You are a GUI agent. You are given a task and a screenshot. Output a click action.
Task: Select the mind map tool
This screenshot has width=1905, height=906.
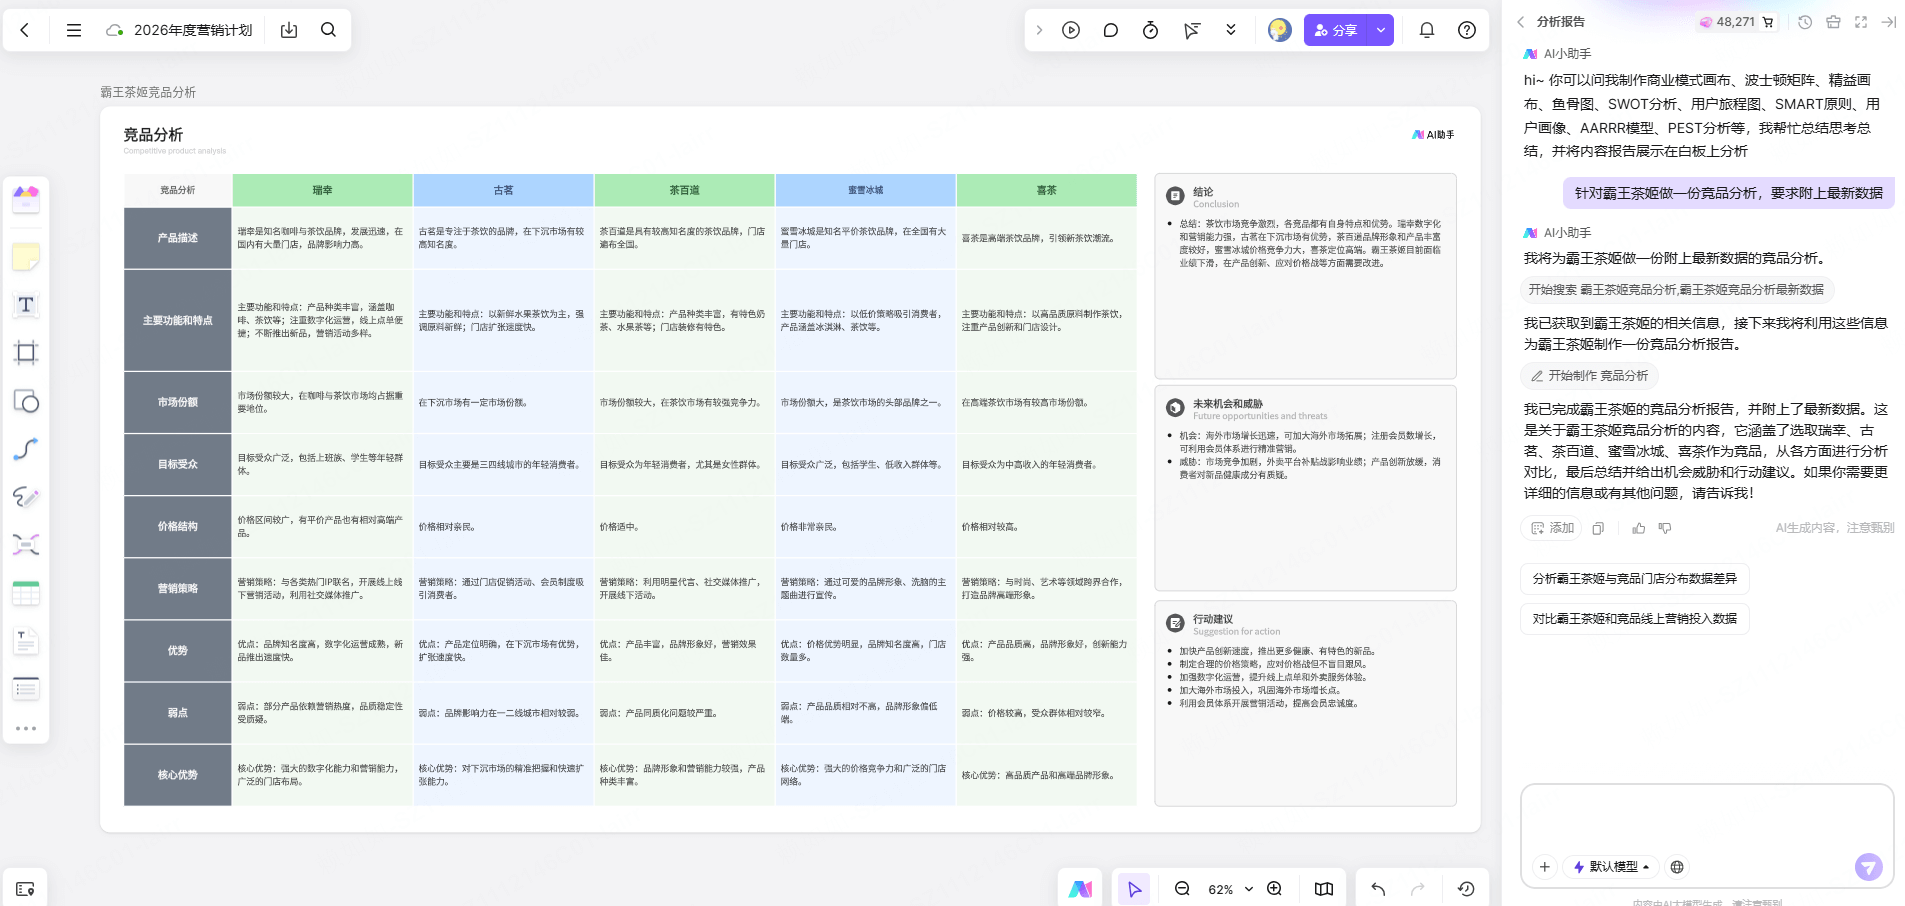coord(26,544)
